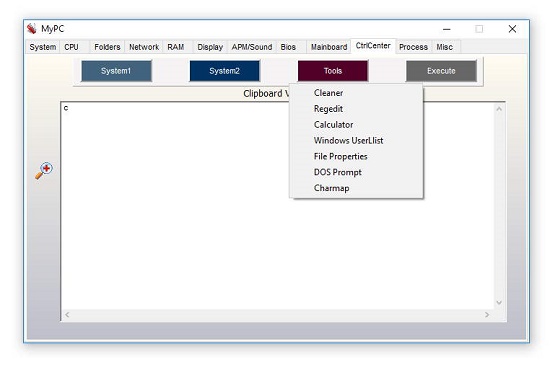Collapse the Tools dropdown menu button
This screenshot has height=367, width=550.
[333, 71]
